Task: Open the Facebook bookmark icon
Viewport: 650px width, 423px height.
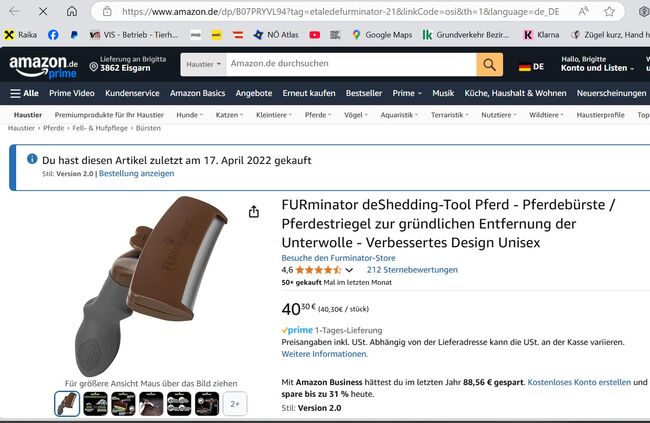Action: (53, 35)
